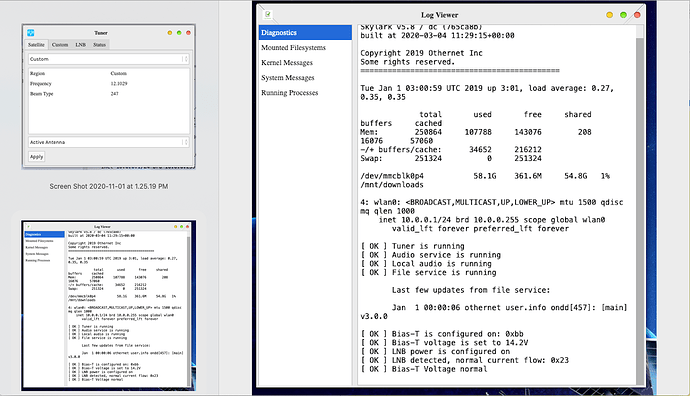Click the Tuner app icon in title bar
Screen dimensions: 690x396
(30, 33)
